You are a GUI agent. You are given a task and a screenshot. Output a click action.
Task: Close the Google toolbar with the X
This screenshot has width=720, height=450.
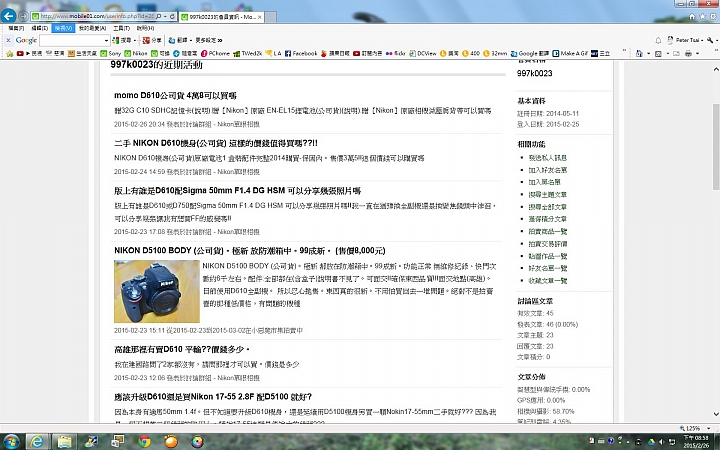[8, 40]
